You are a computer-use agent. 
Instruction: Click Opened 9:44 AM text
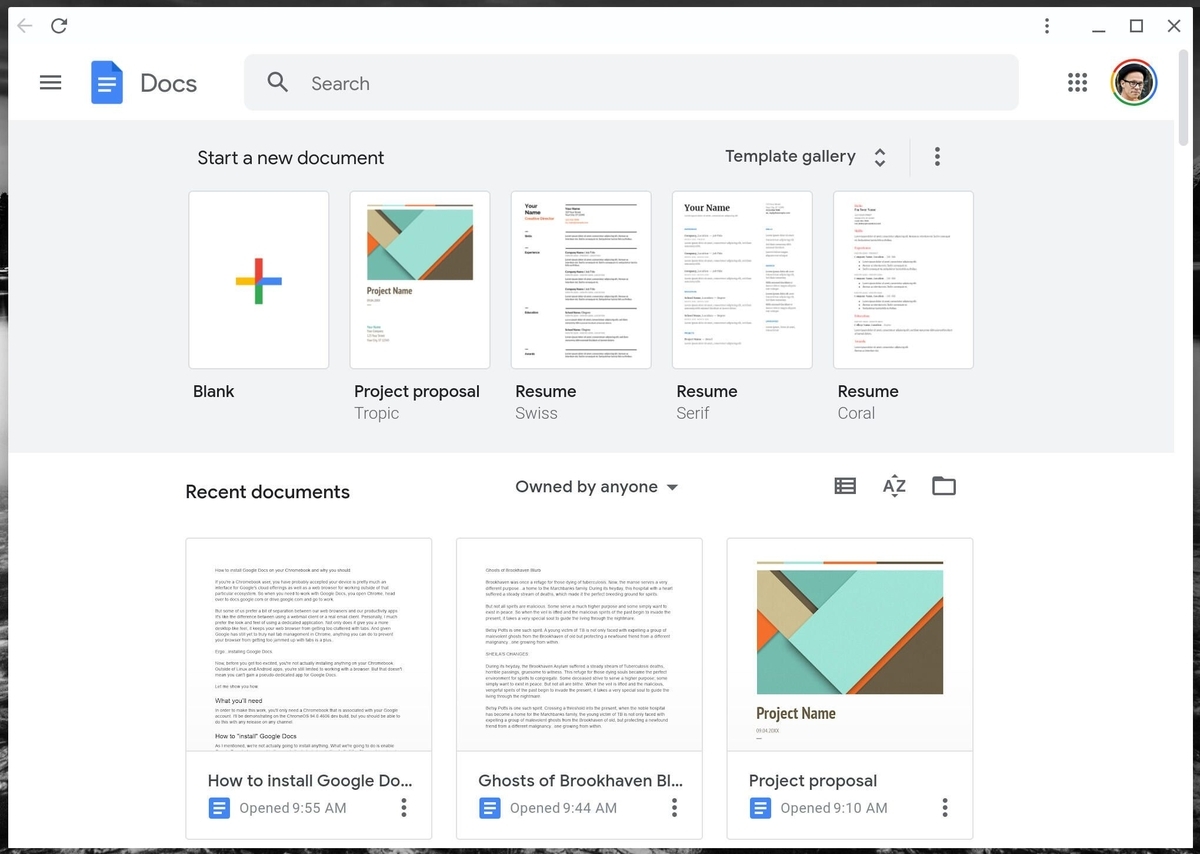tap(563, 808)
